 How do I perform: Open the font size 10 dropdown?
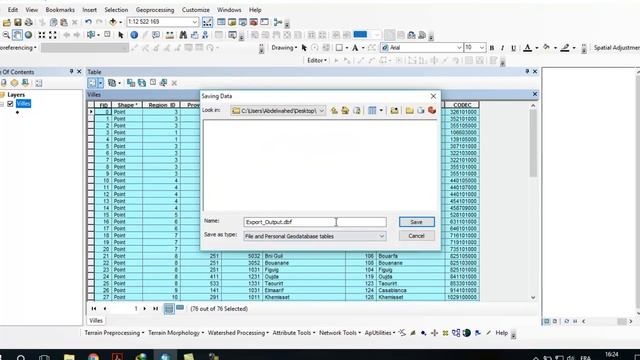(482, 48)
